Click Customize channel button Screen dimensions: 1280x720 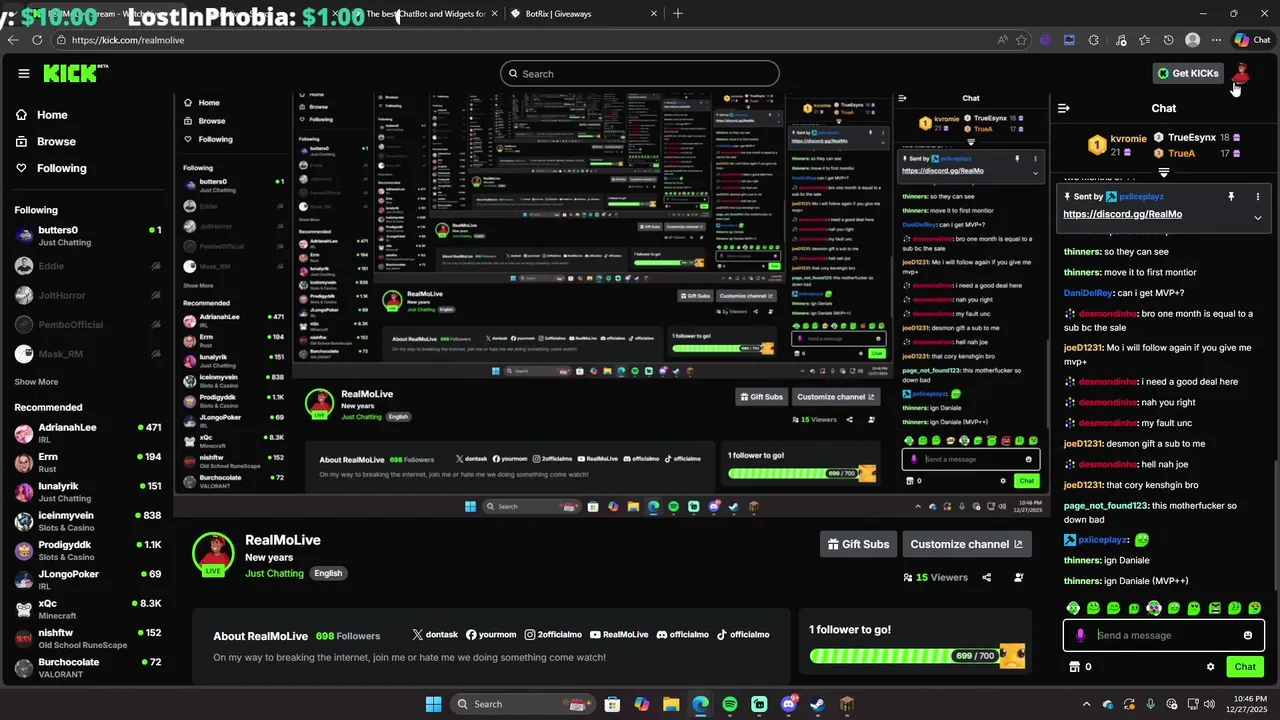point(967,544)
